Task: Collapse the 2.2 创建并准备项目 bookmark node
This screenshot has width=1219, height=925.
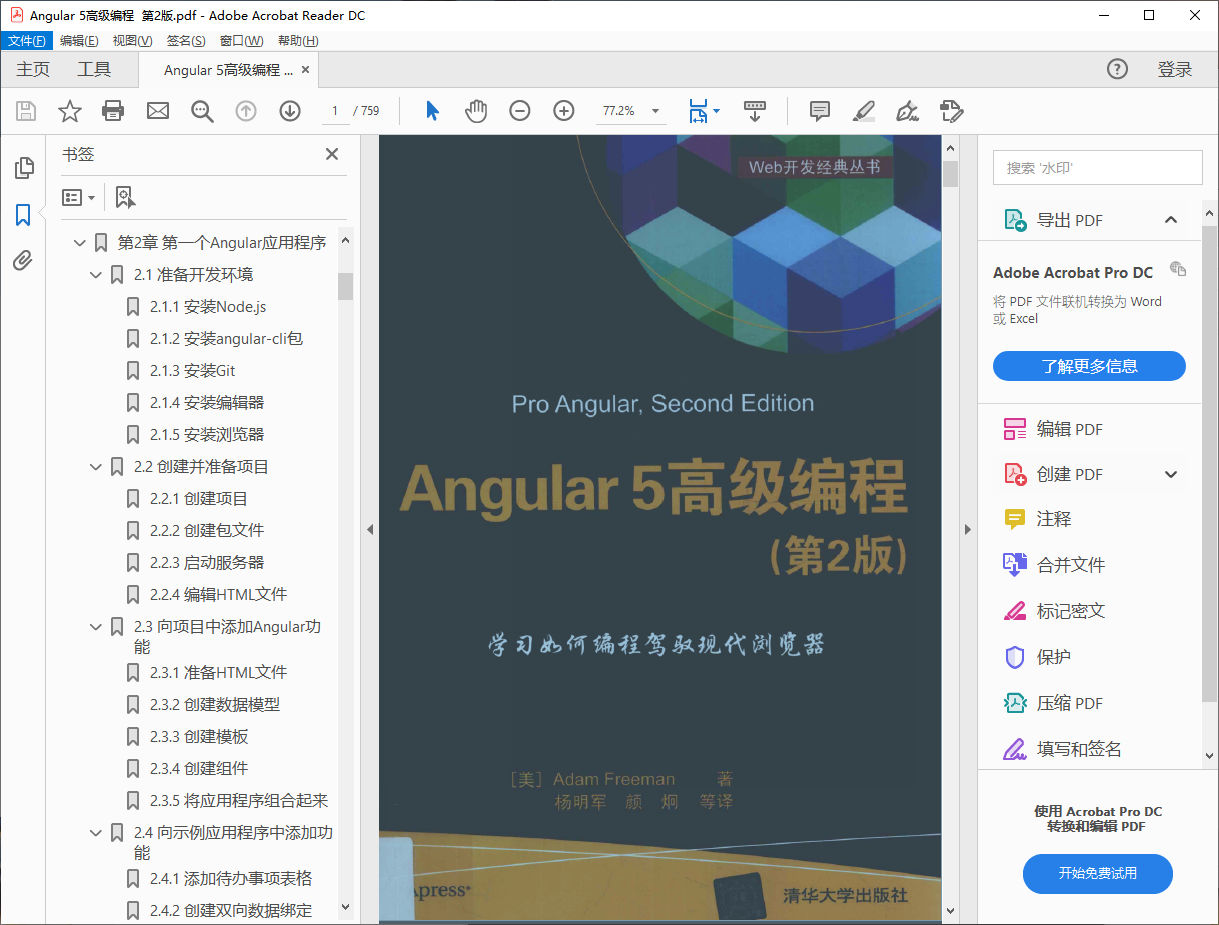Action: [96, 467]
